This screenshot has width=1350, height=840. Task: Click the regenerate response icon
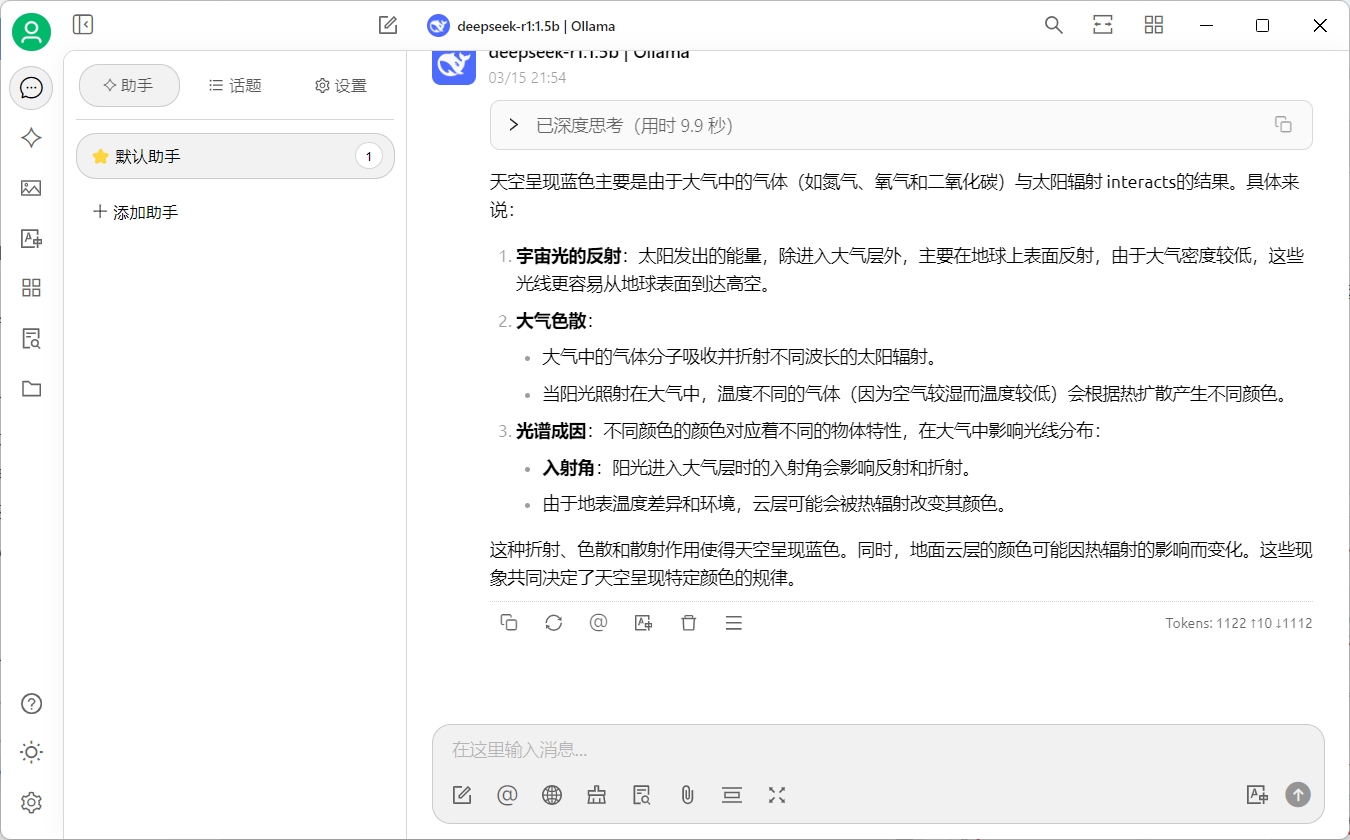(553, 623)
